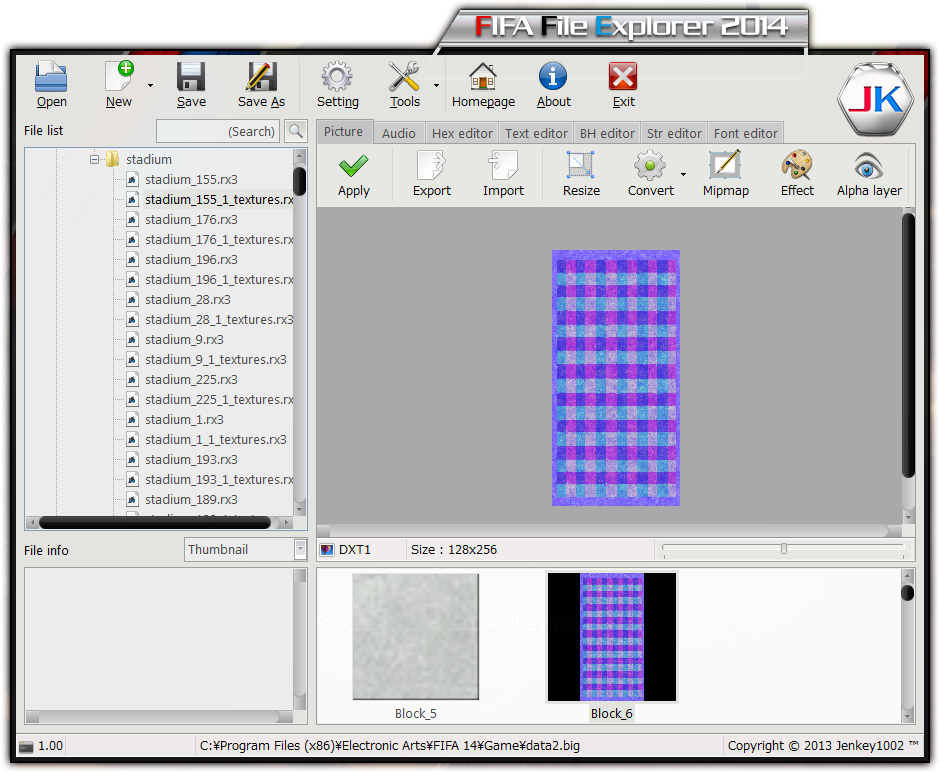Click the file list vertical scrollbar thumb
The width and height of the screenshot is (940, 772).
[x=300, y=181]
